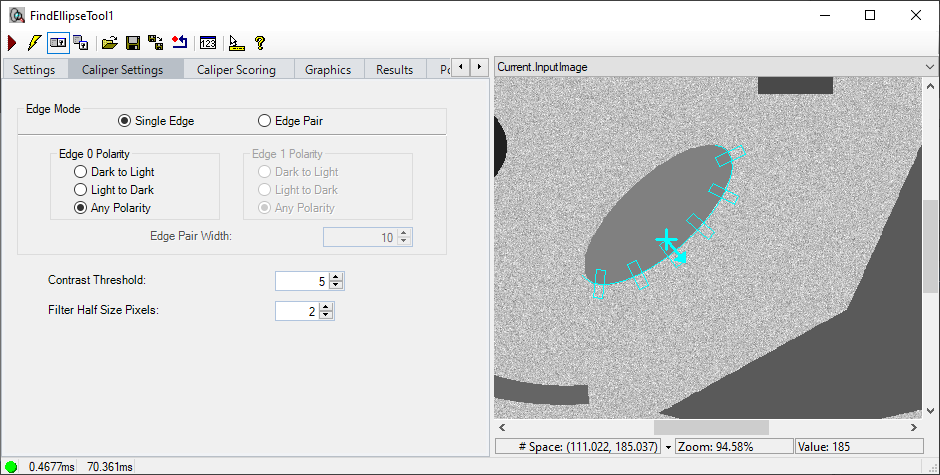This screenshot has width=940, height=475.
Task: Click the Reset icon with blue arrow
Action: coord(179,43)
